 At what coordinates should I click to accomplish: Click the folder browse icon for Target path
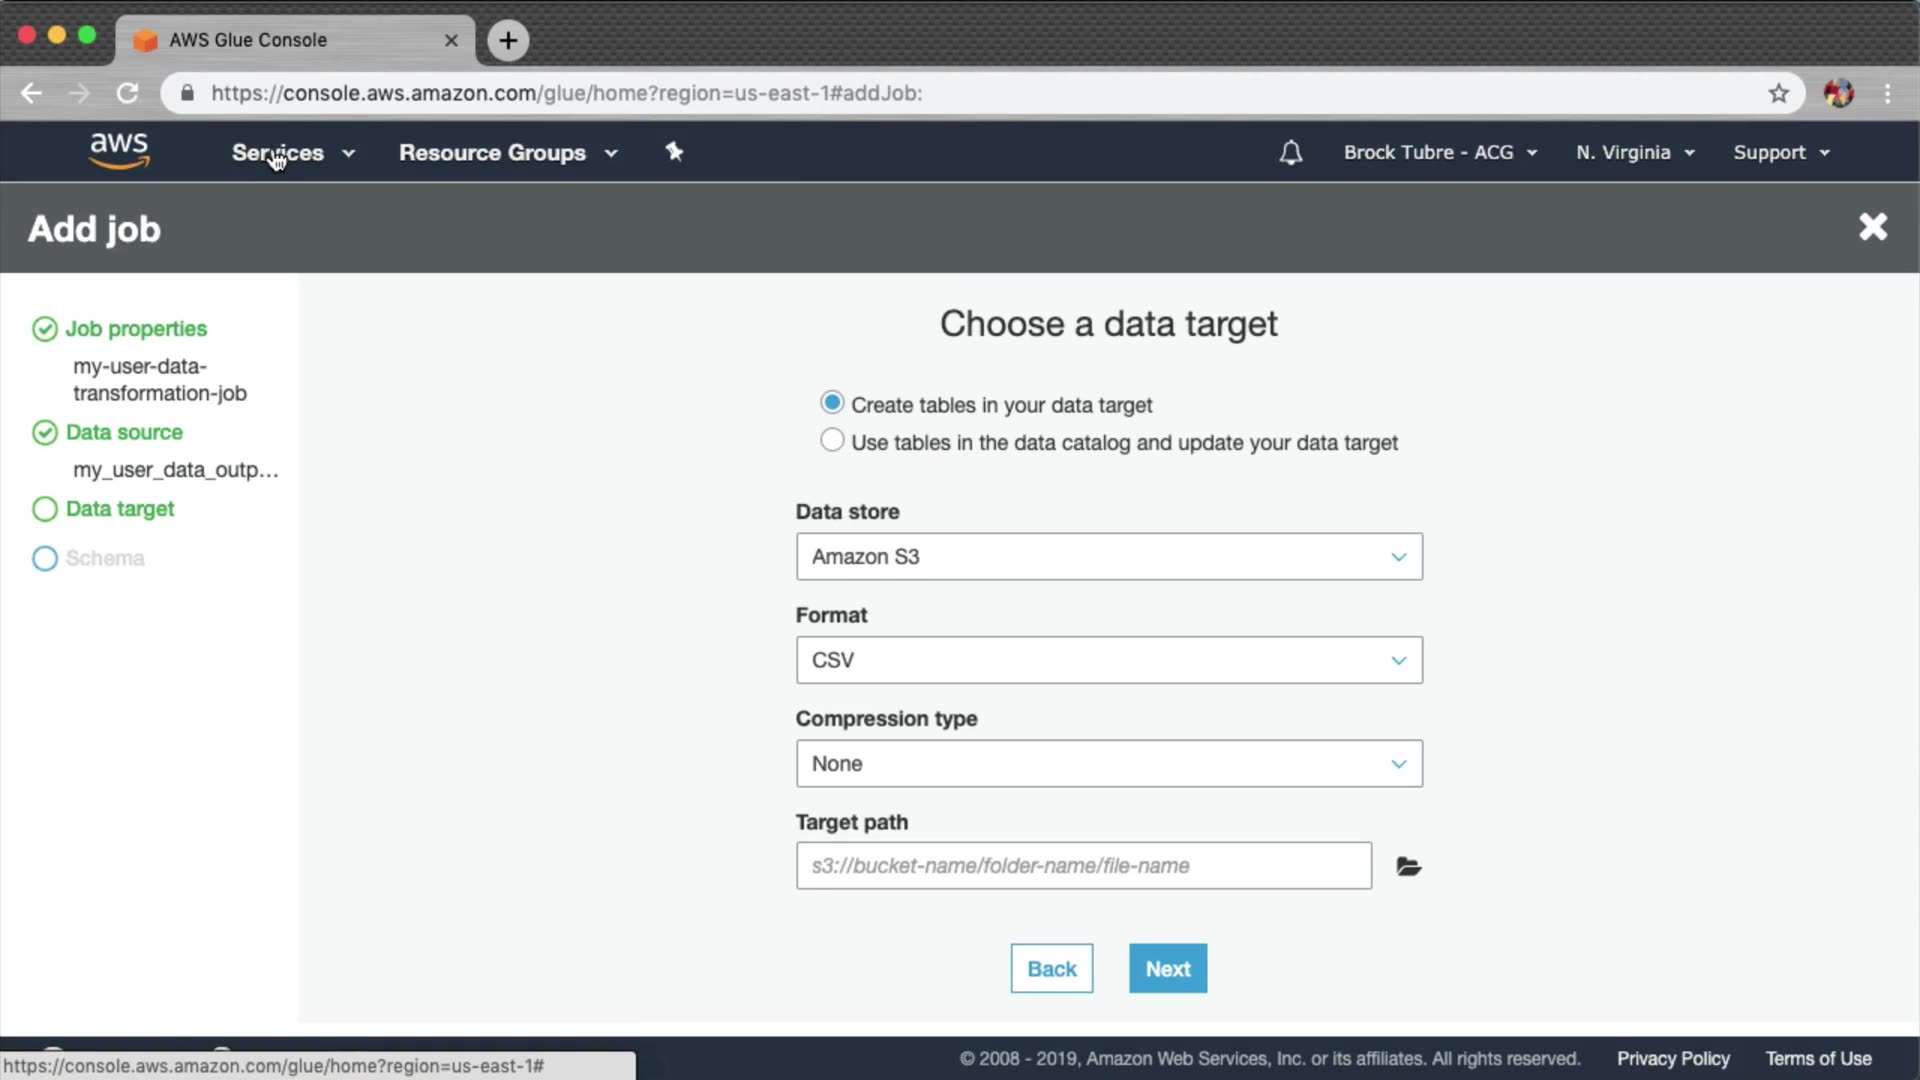tap(1408, 866)
